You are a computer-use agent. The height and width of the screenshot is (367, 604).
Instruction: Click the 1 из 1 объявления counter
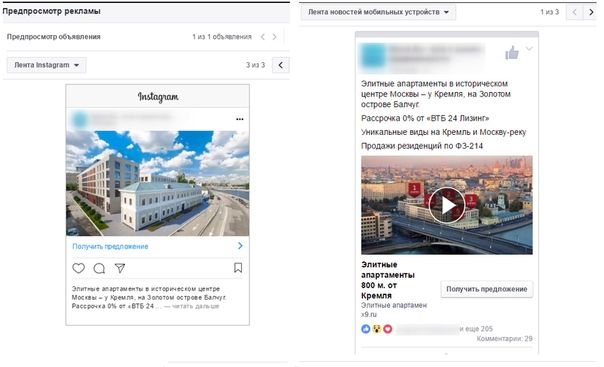(x=222, y=37)
